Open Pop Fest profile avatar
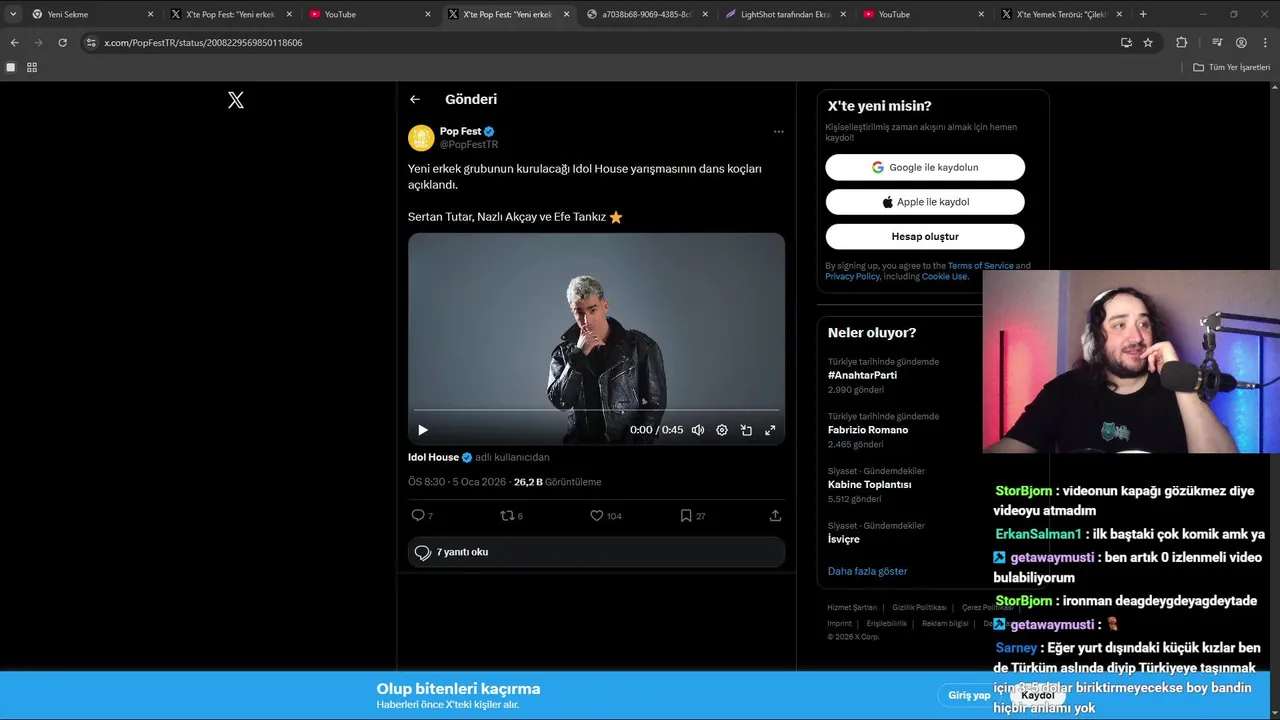Viewport: 1280px width, 720px height. 421,138
